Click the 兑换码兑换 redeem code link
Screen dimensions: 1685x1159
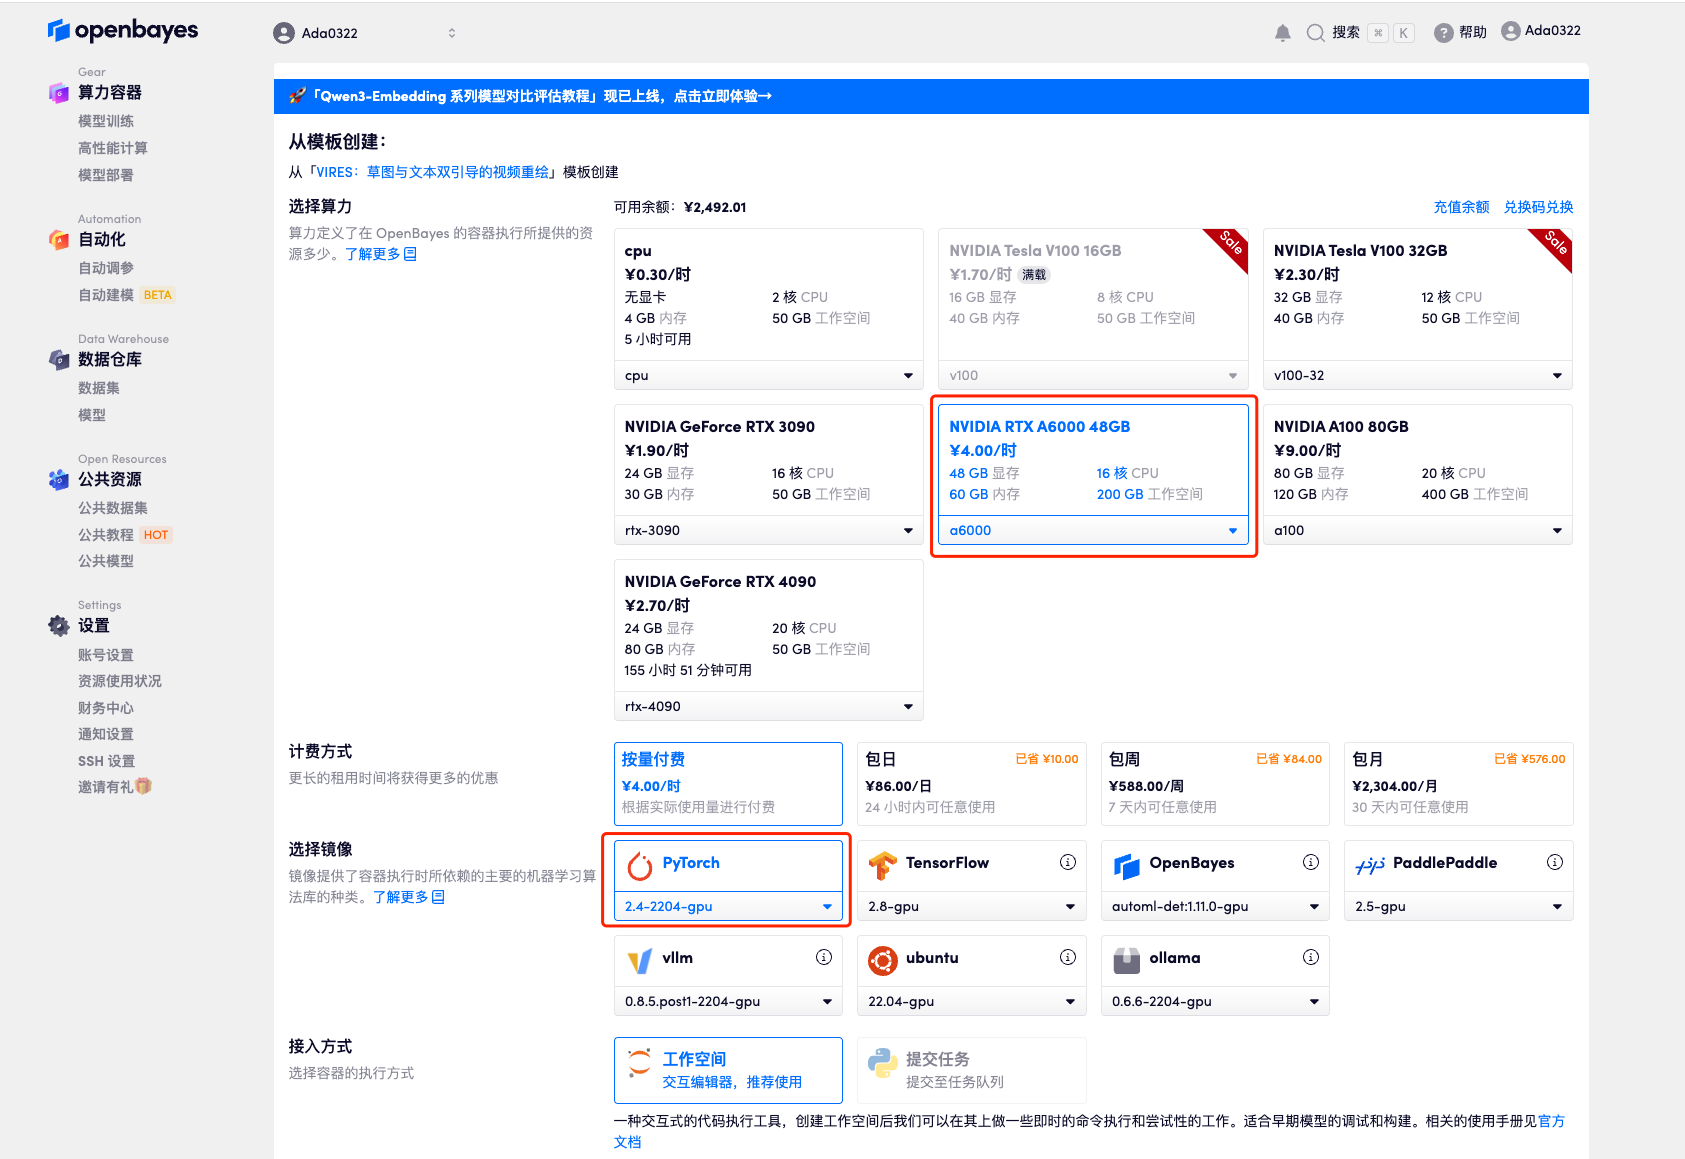coord(1538,207)
